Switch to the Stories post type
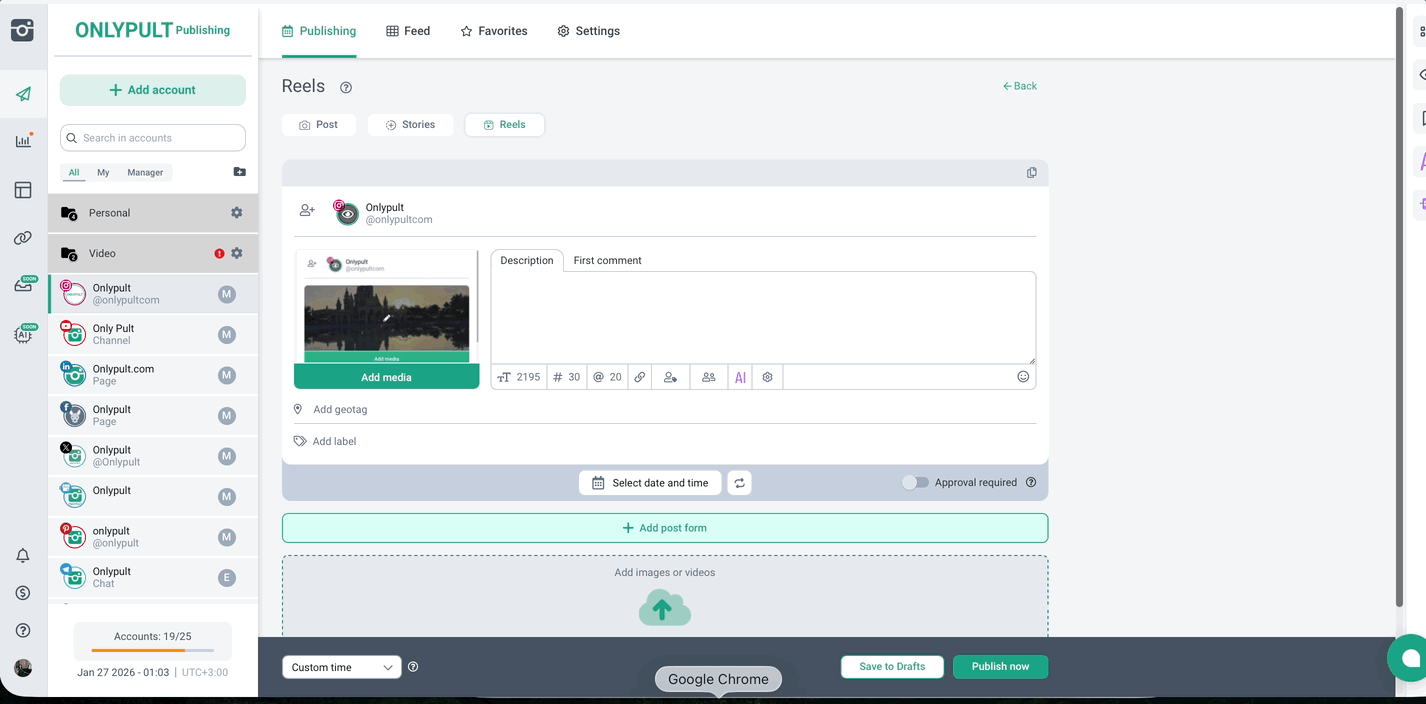The width and height of the screenshot is (1426, 704). click(410, 125)
